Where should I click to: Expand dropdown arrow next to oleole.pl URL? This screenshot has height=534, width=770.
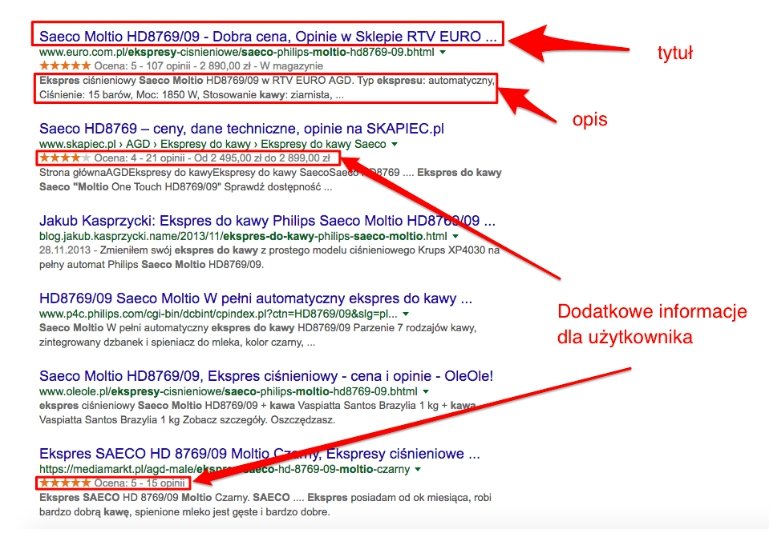tap(426, 392)
